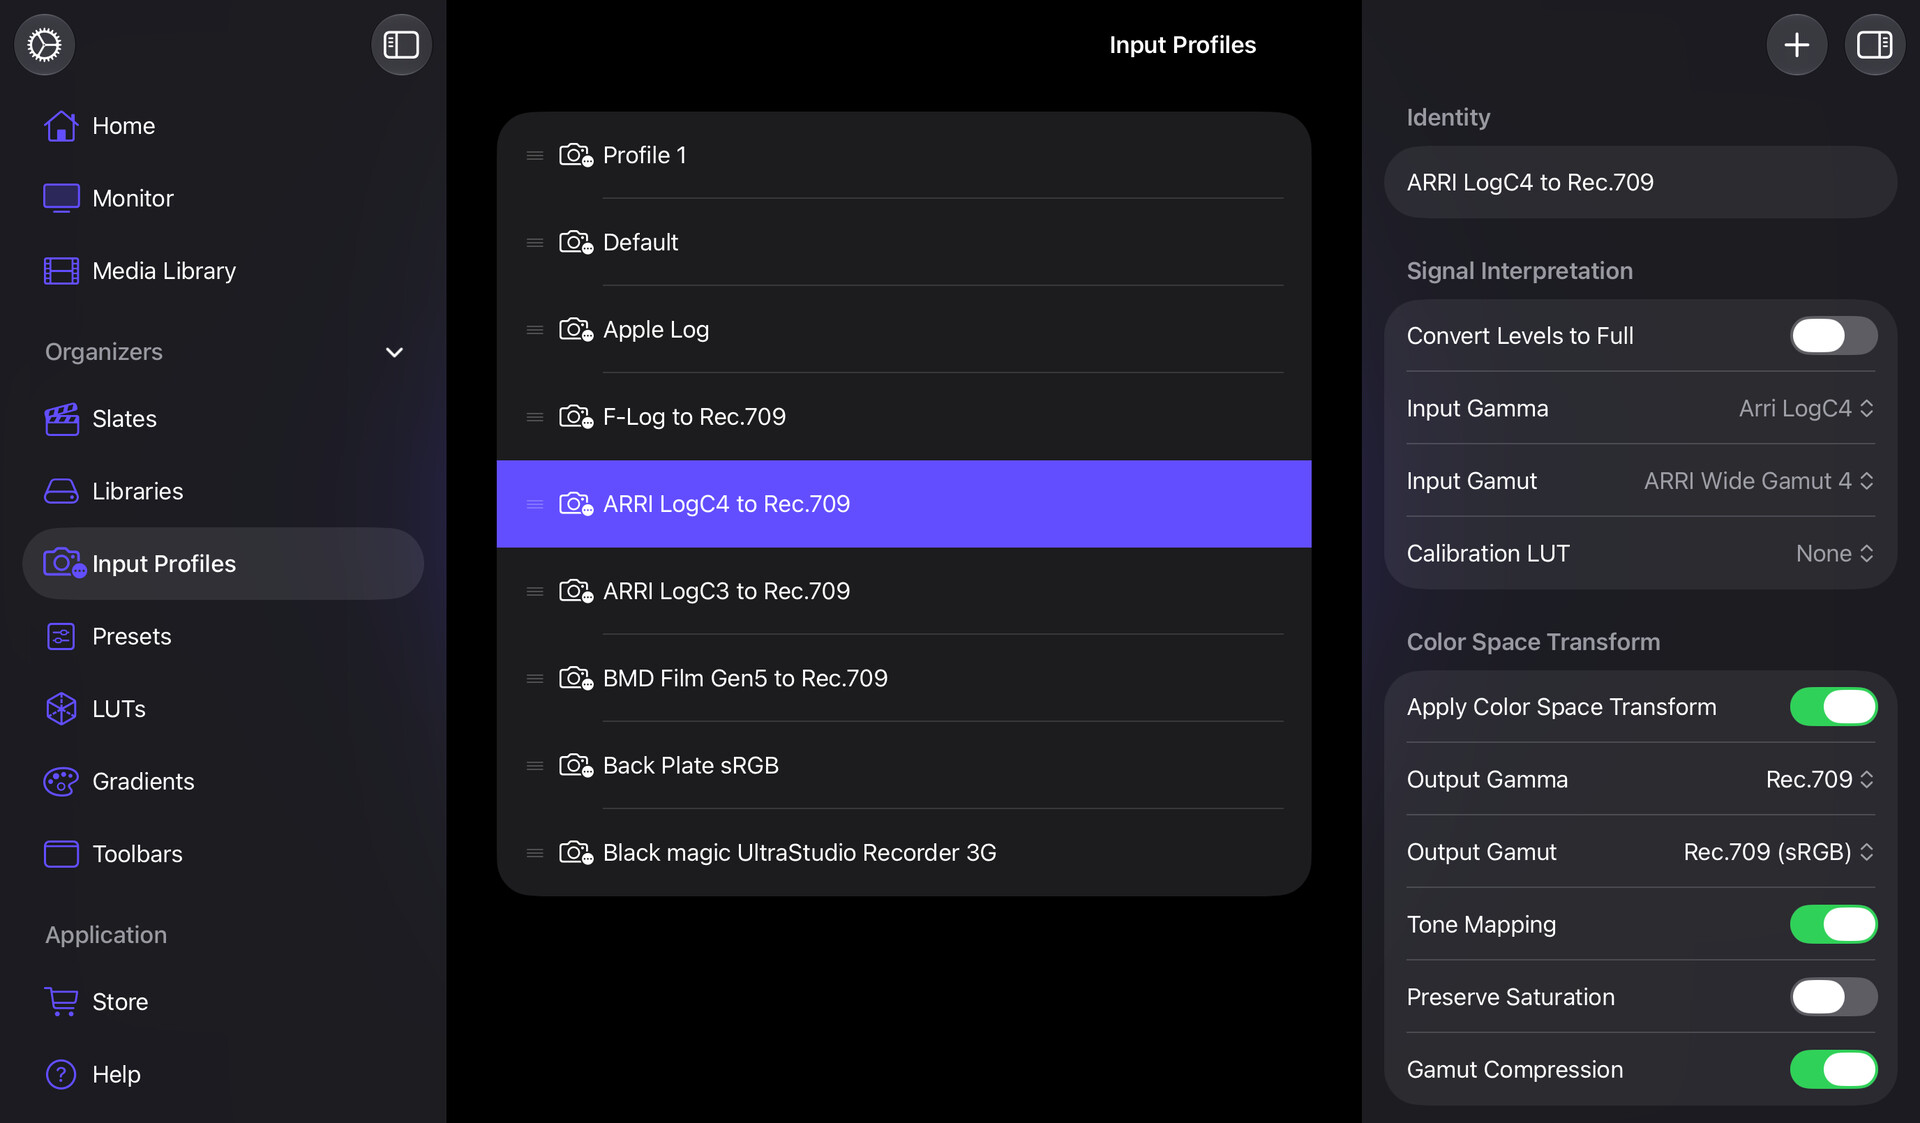
Task: Open LUTs cube icon in sidebar
Action: pos(61,709)
